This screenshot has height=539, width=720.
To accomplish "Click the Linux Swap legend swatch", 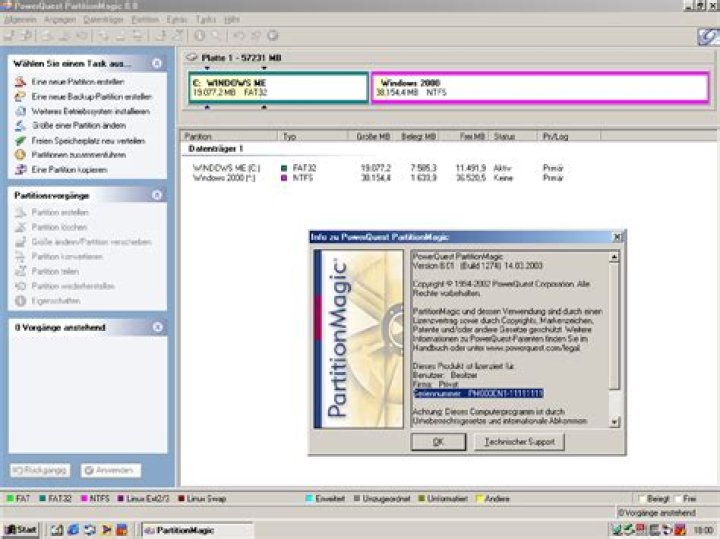I will 181,499.
